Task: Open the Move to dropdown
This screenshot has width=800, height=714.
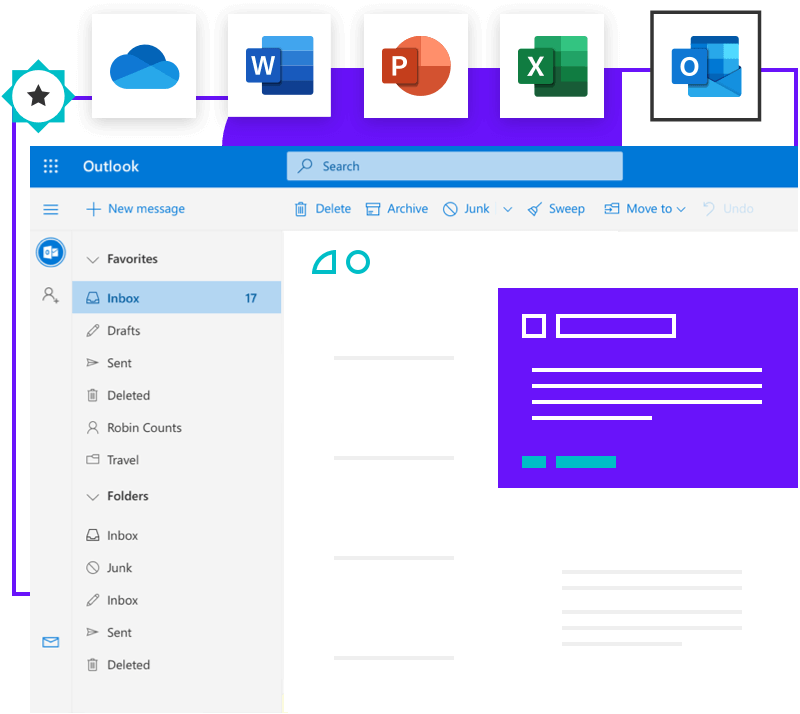Action: (645, 209)
